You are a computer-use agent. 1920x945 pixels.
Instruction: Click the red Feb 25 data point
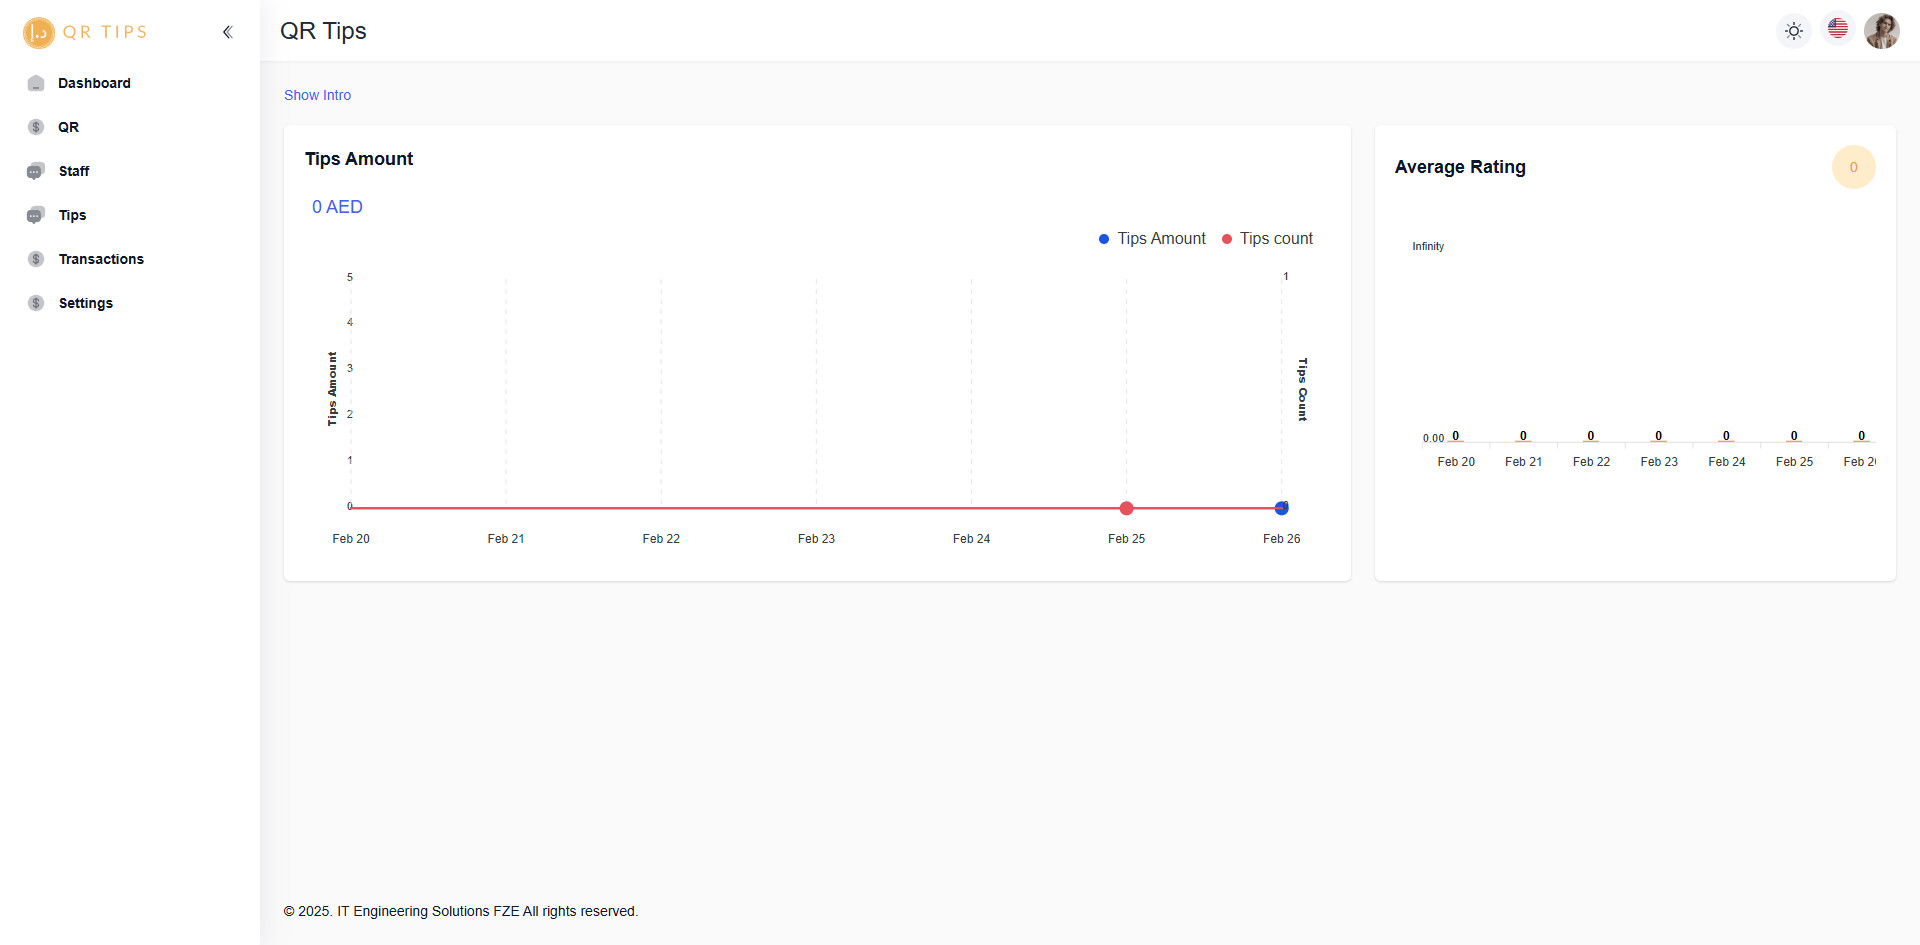point(1127,508)
